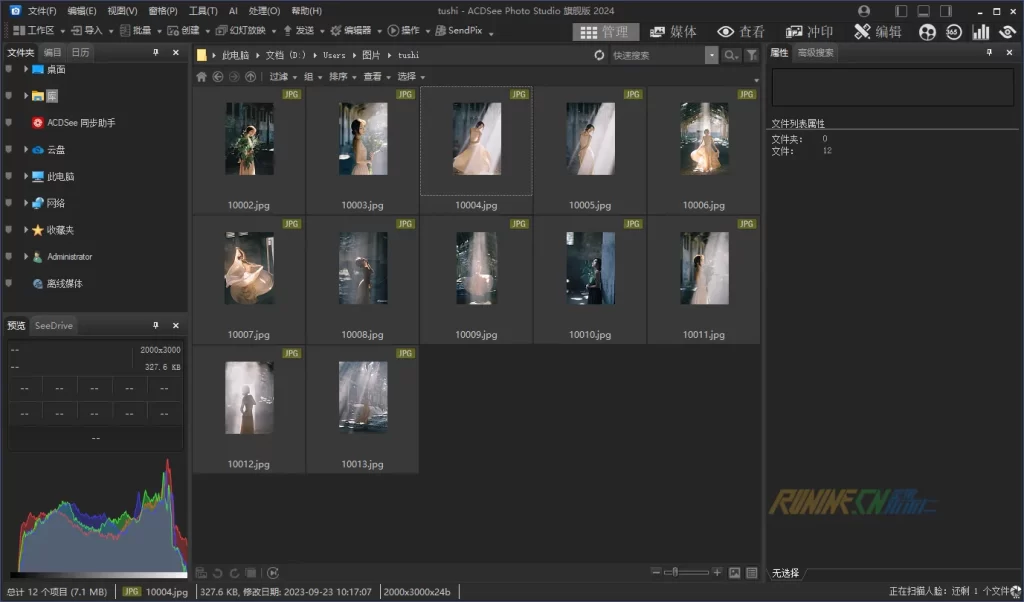
Task: Click the 365 icon in the mode bar
Action: click(x=954, y=32)
